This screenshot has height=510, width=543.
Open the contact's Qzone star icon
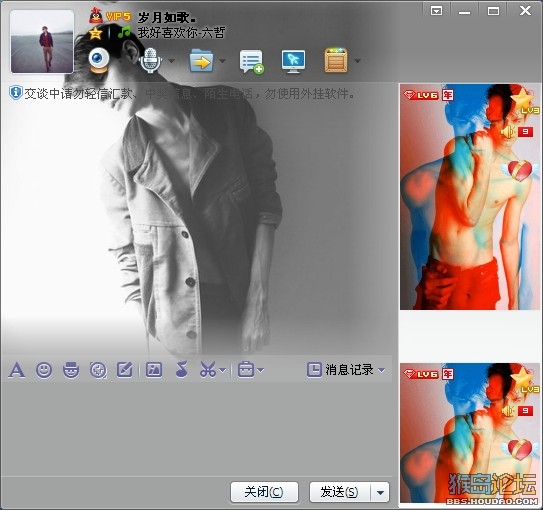95,33
